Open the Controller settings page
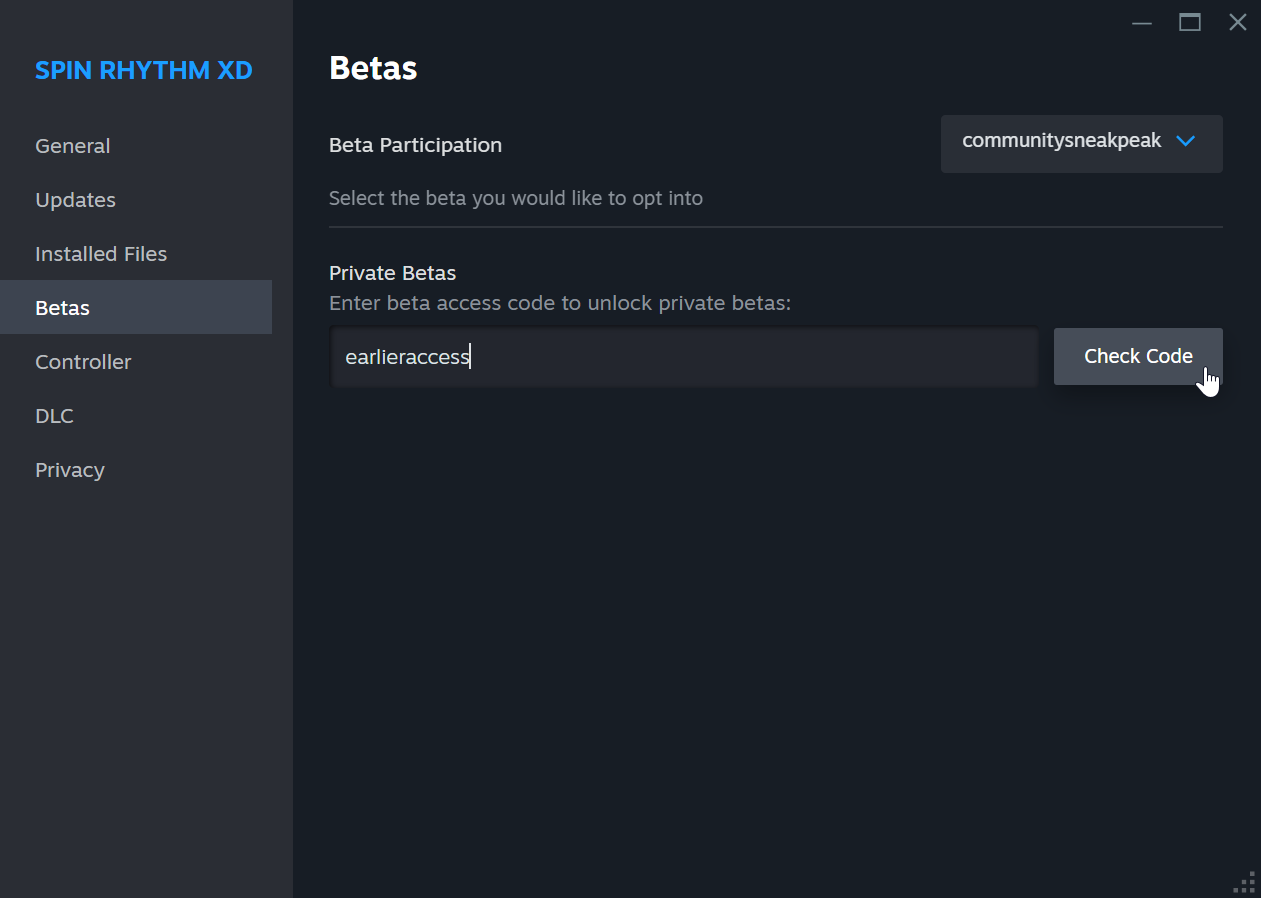Viewport: 1261px width, 898px height. [x=136, y=362]
